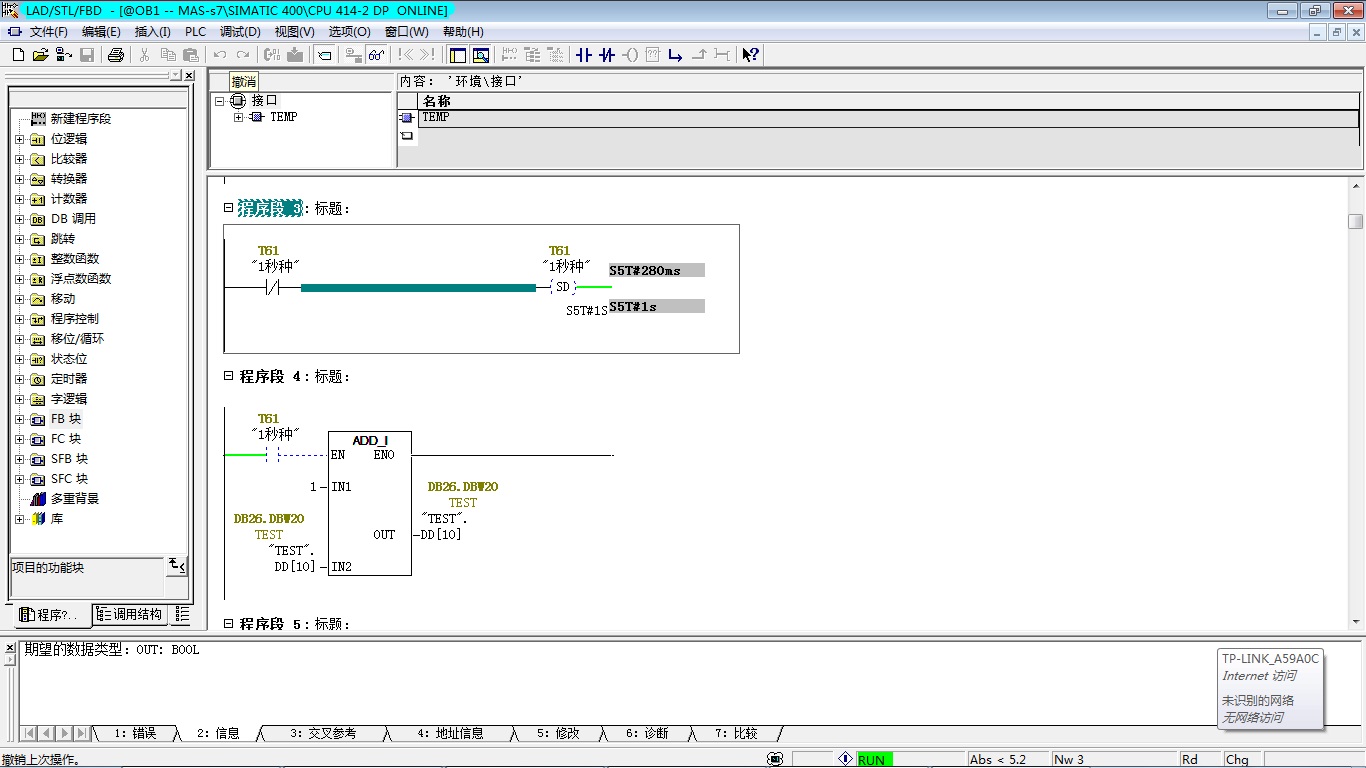The image size is (1366, 768).
Task: Open the PLC menu
Action: click(x=195, y=32)
